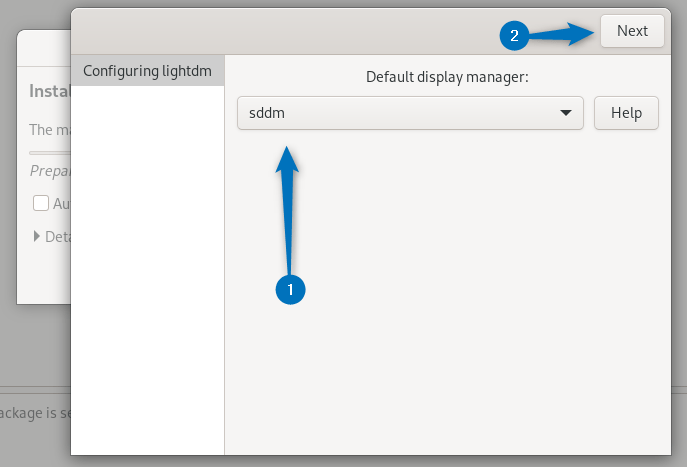Click the blue number 2 badge
The image size is (687, 467).
[x=514, y=36]
